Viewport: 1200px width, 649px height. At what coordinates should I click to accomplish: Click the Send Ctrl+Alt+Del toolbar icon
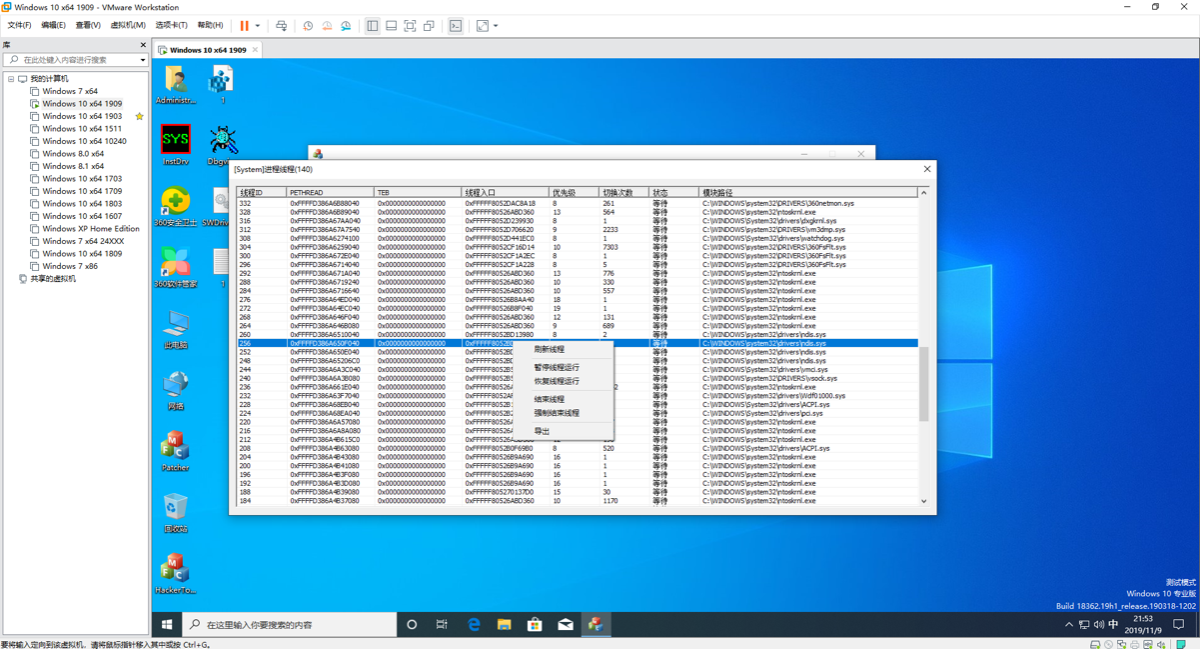point(281,25)
